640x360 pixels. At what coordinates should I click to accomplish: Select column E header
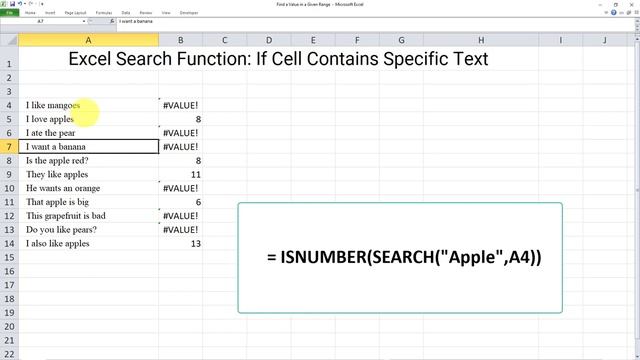pos(313,40)
